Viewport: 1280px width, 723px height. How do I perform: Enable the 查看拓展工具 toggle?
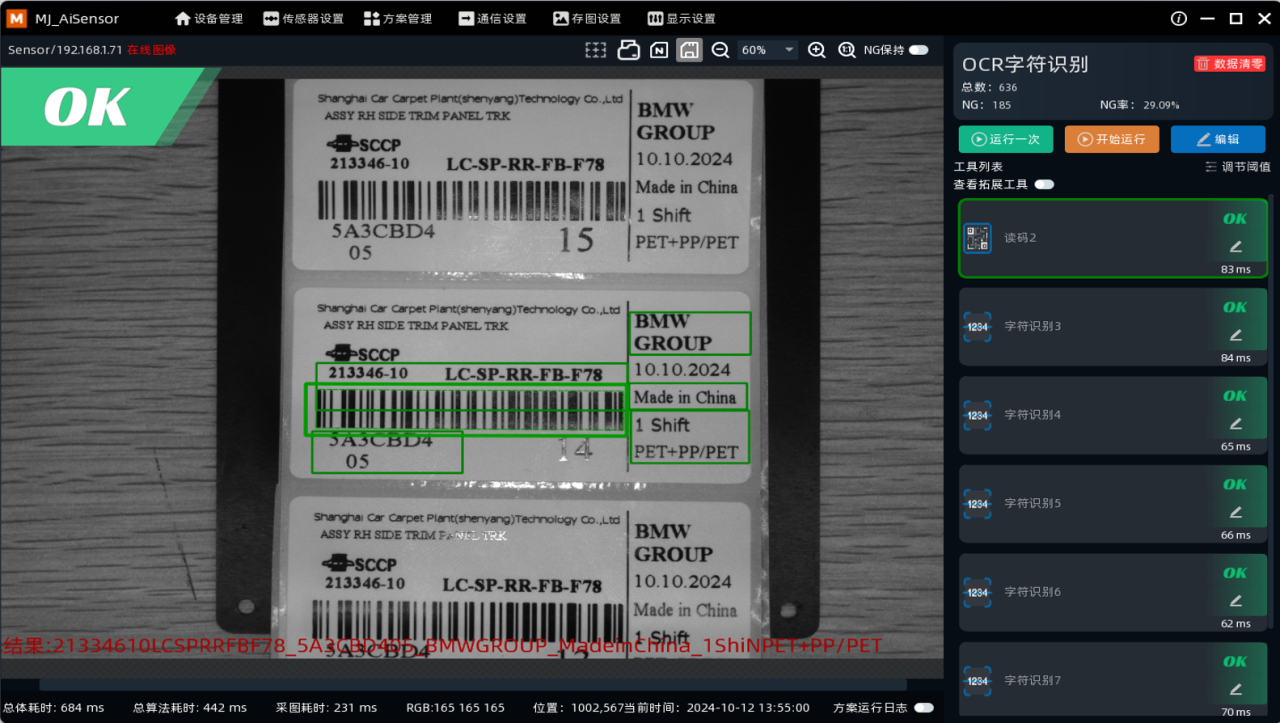pyautogui.click(x=1044, y=184)
